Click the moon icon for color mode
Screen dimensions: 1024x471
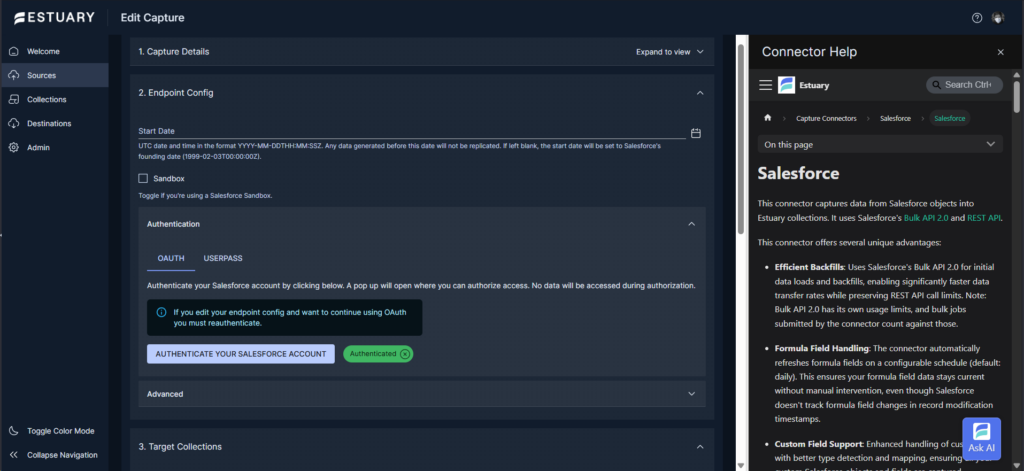(14, 431)
